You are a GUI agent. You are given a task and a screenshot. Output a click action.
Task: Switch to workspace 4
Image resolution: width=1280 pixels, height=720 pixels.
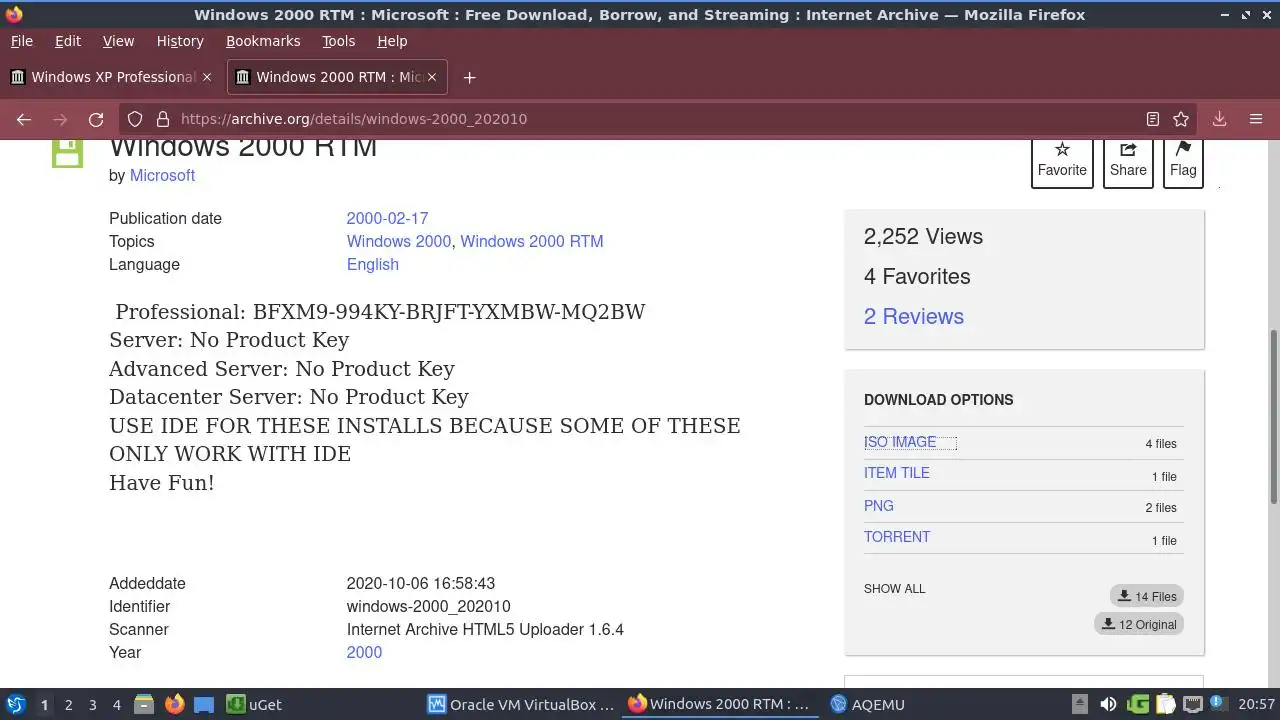[x=116, y=705]
